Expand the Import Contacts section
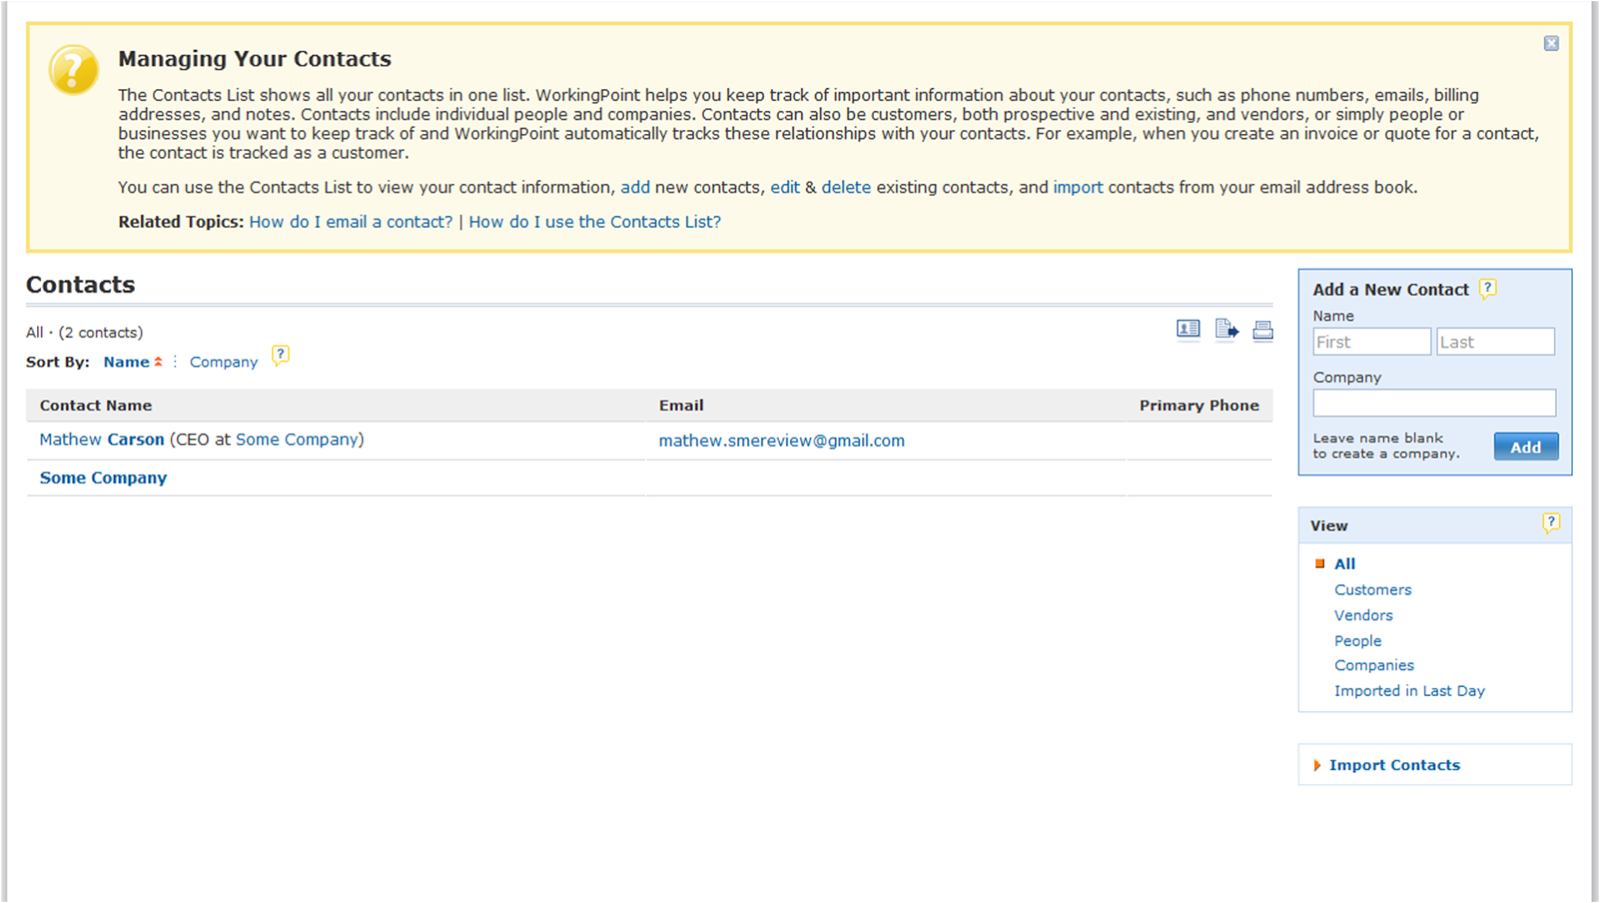 [x=1394, y=764]
